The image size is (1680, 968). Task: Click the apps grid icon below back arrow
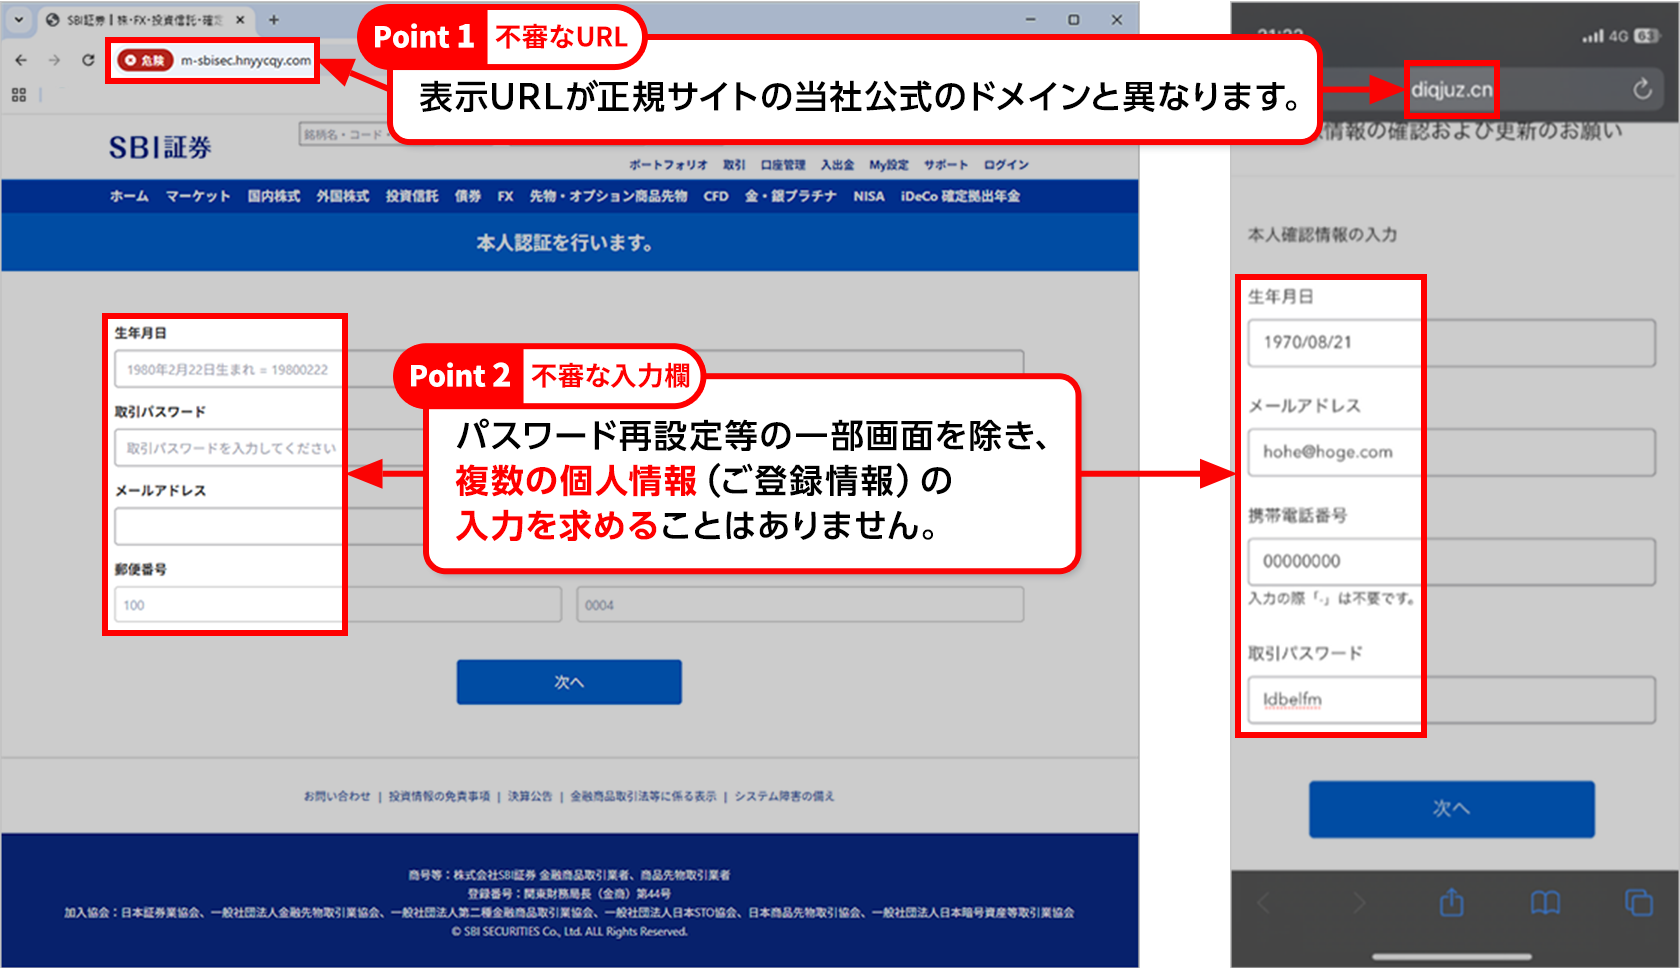pyautogui.click(x=19, y=95)
